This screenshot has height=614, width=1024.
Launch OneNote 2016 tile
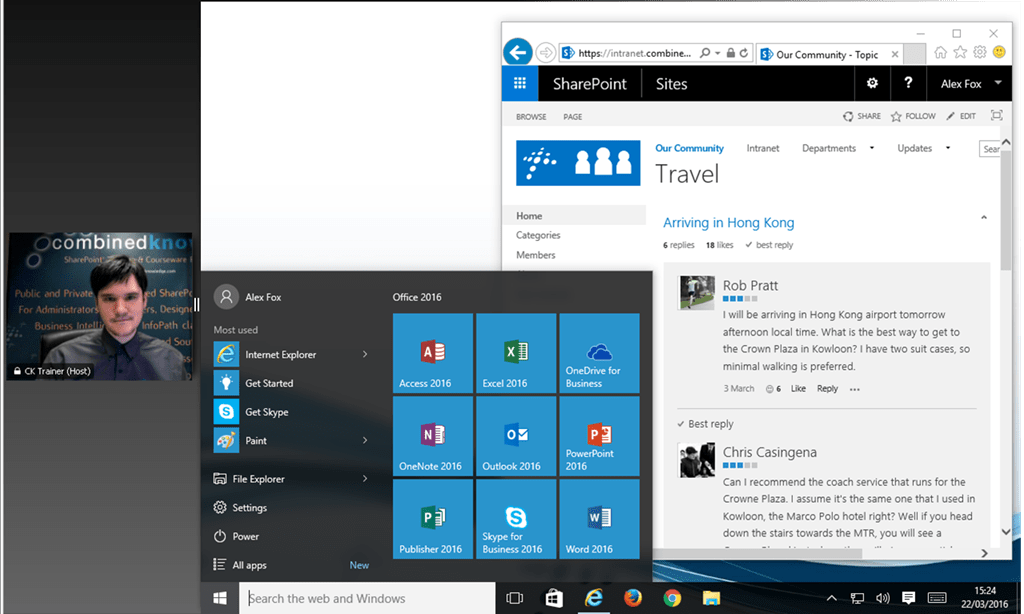tap(432, 436)
